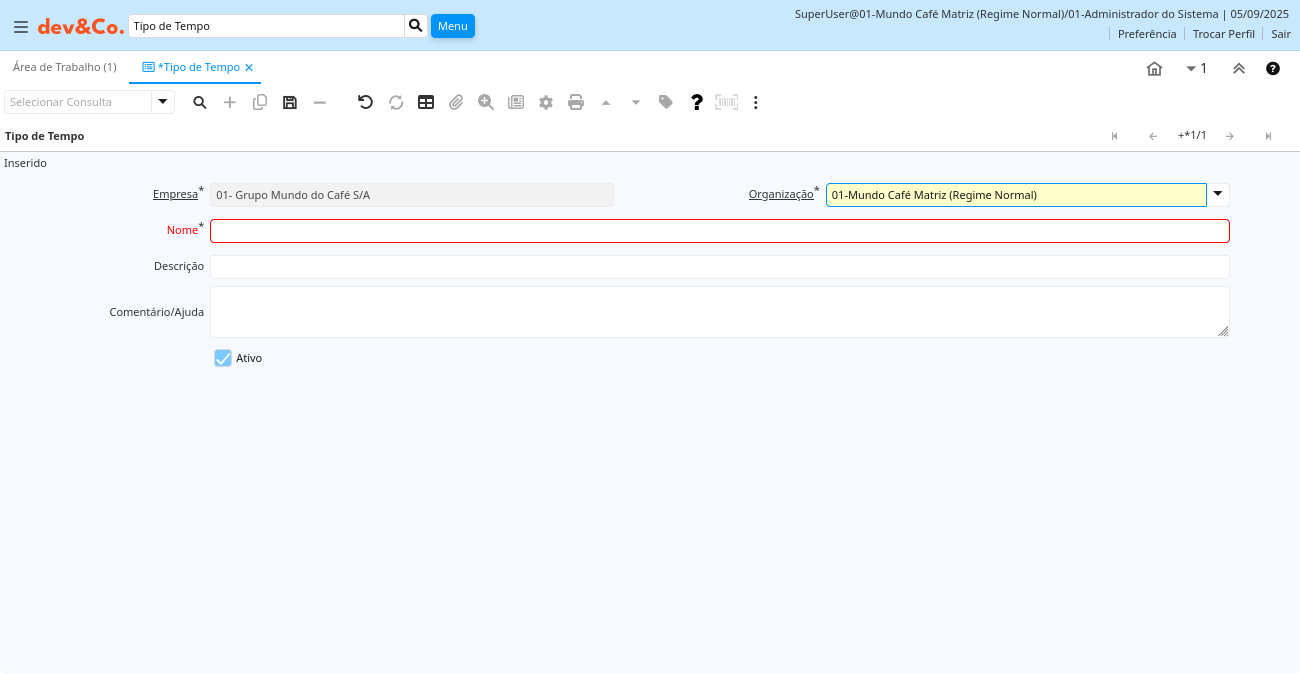The height and width of the screenshot is (674, 1300).
Task: Click the blue Menu button
Action: coord(452,26)
